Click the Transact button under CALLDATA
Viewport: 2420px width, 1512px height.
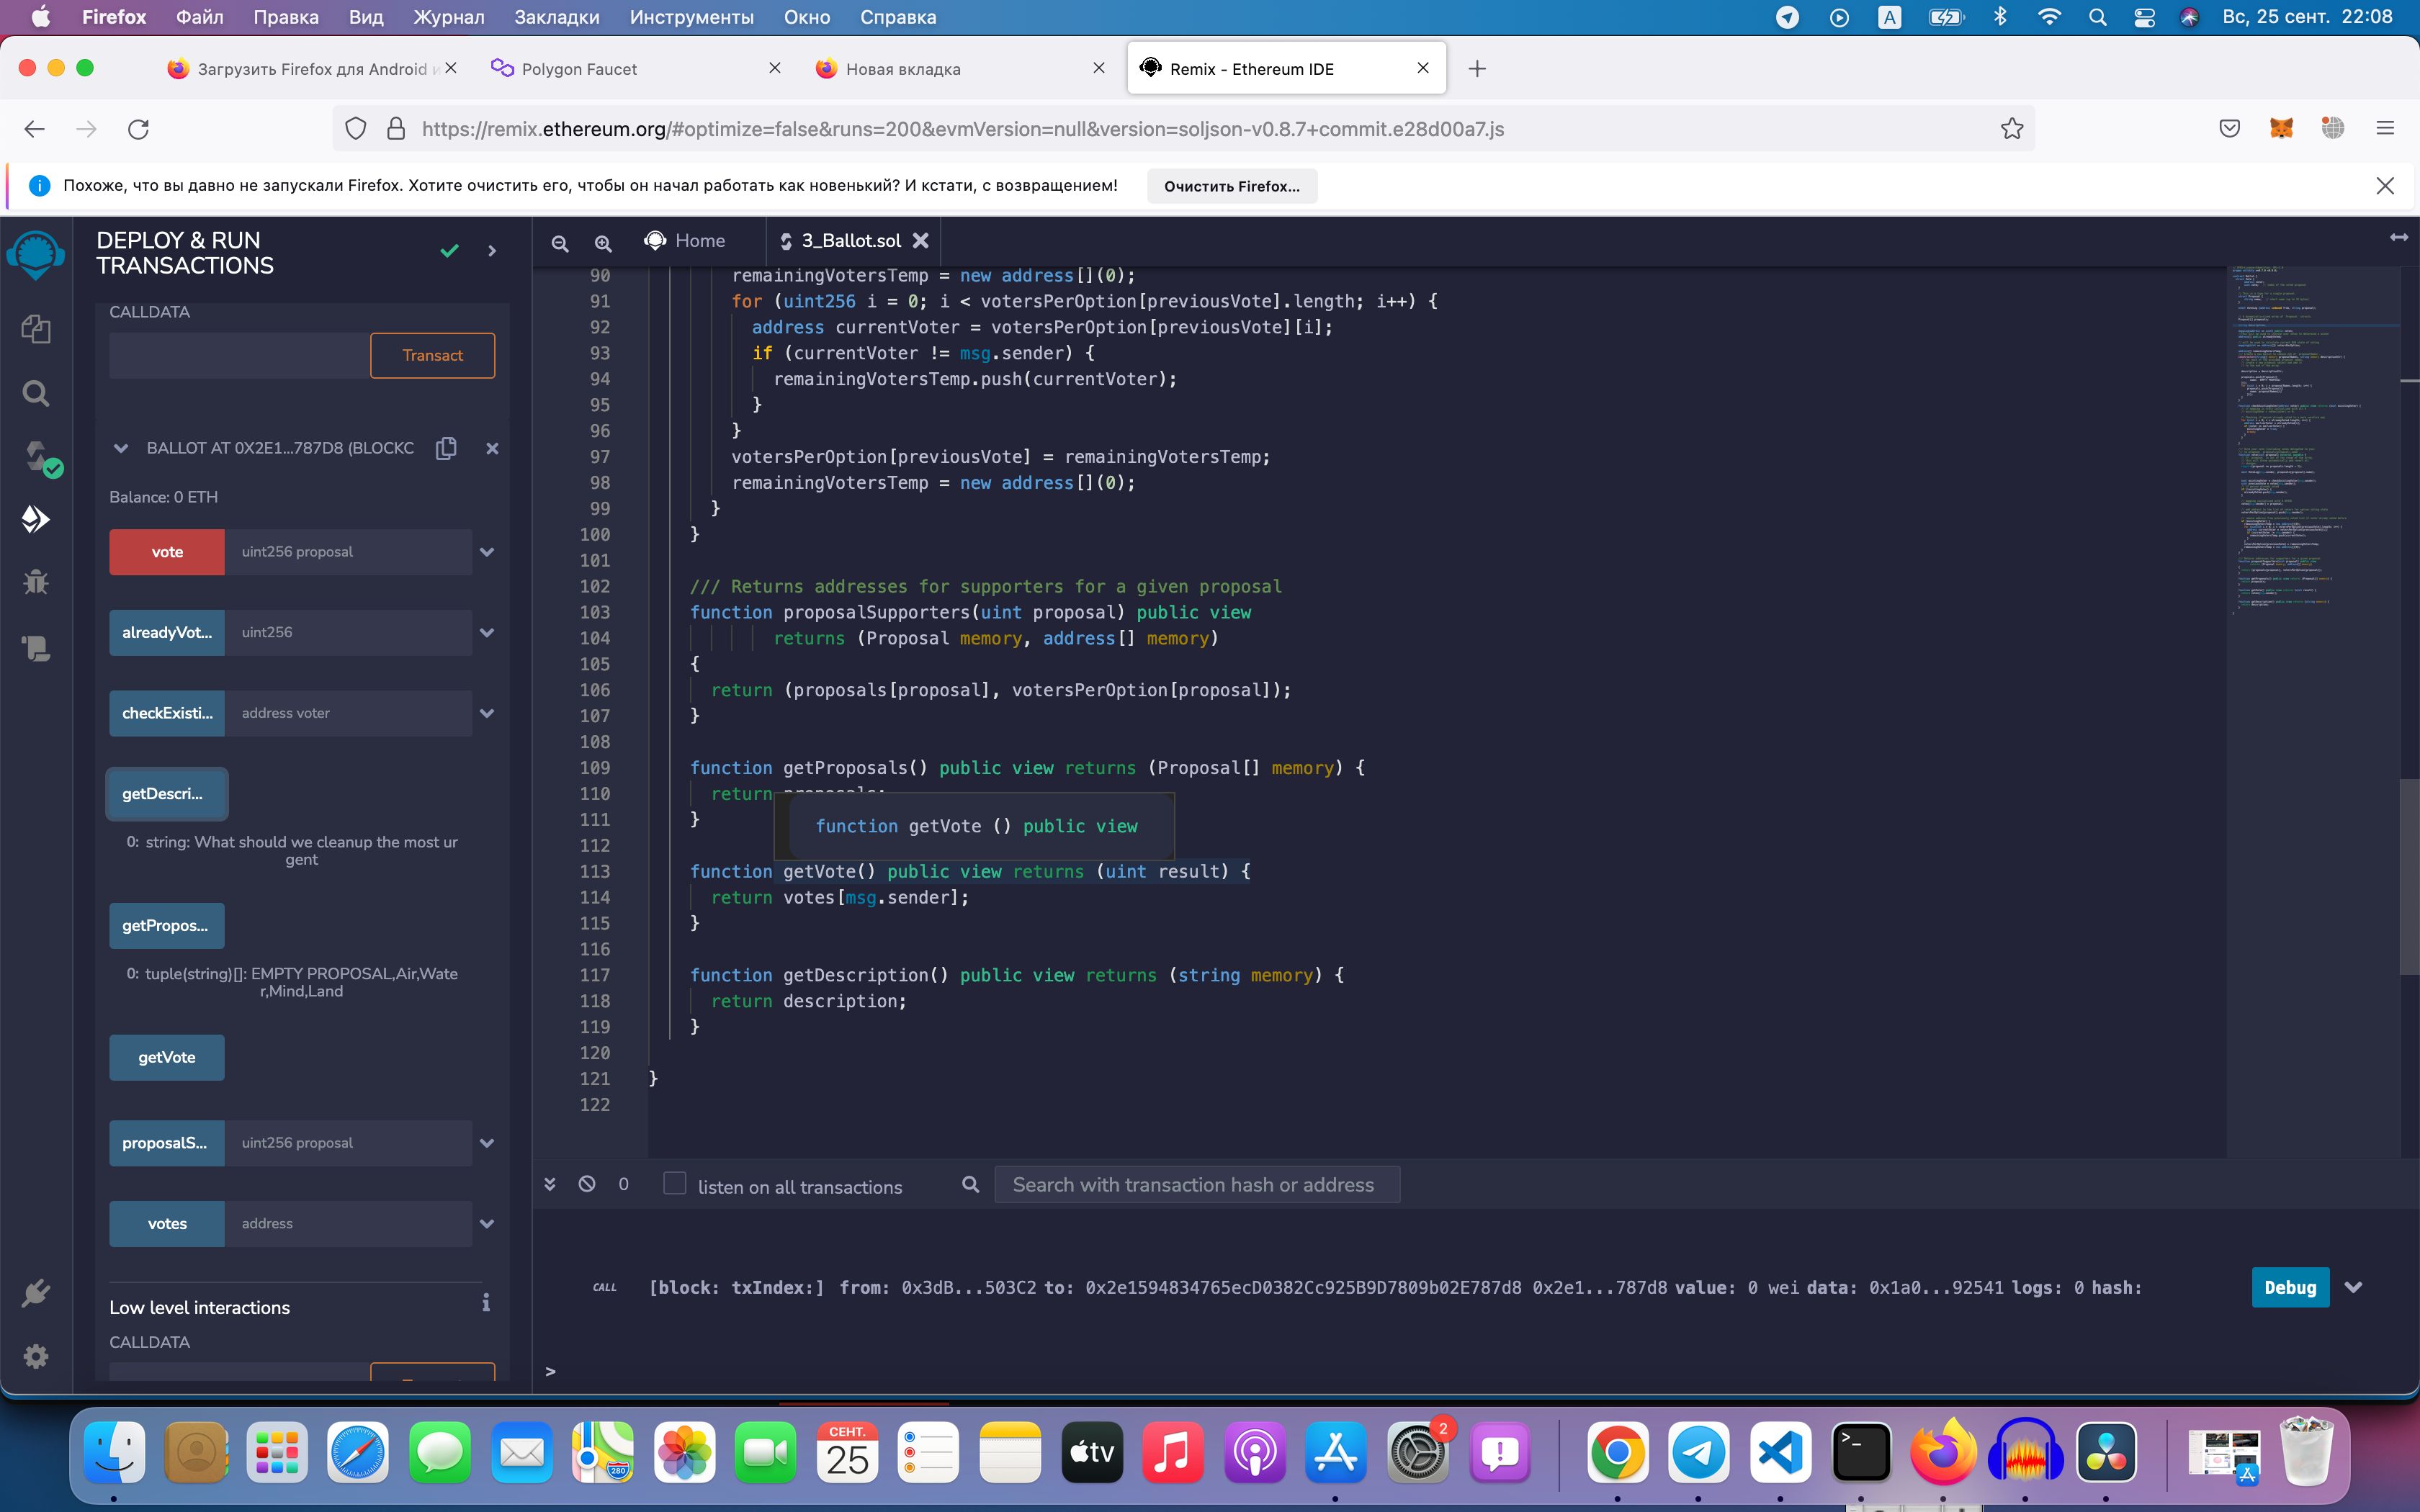432,356
